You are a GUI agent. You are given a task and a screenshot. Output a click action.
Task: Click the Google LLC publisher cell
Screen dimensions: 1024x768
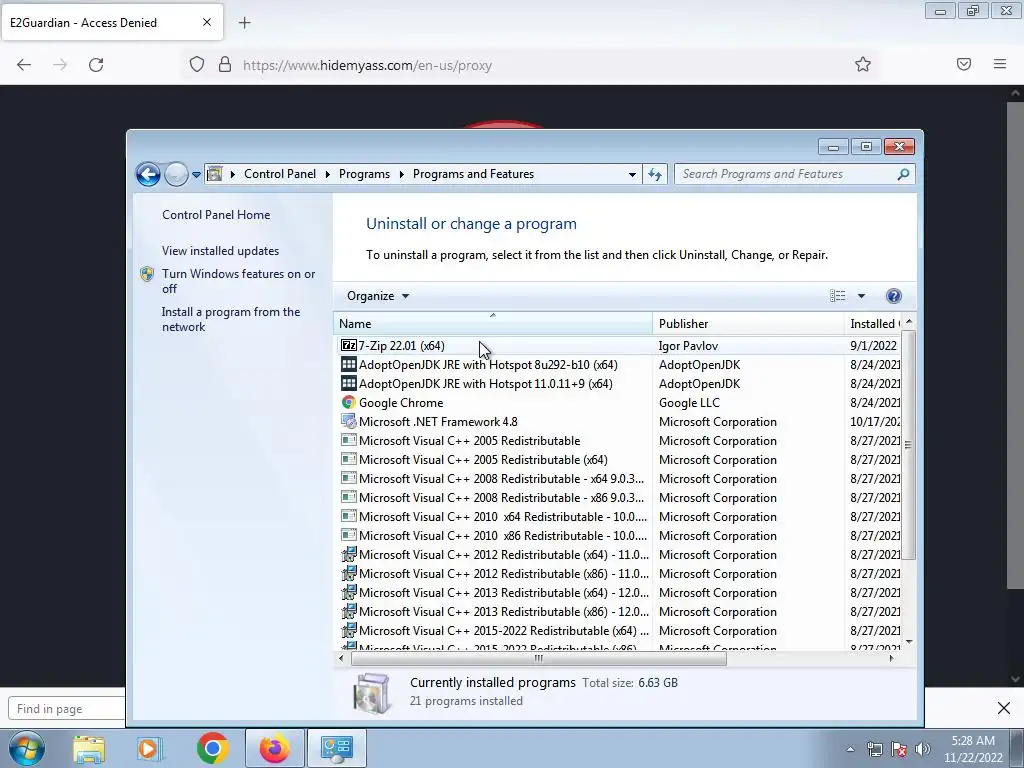click(689, 402)
